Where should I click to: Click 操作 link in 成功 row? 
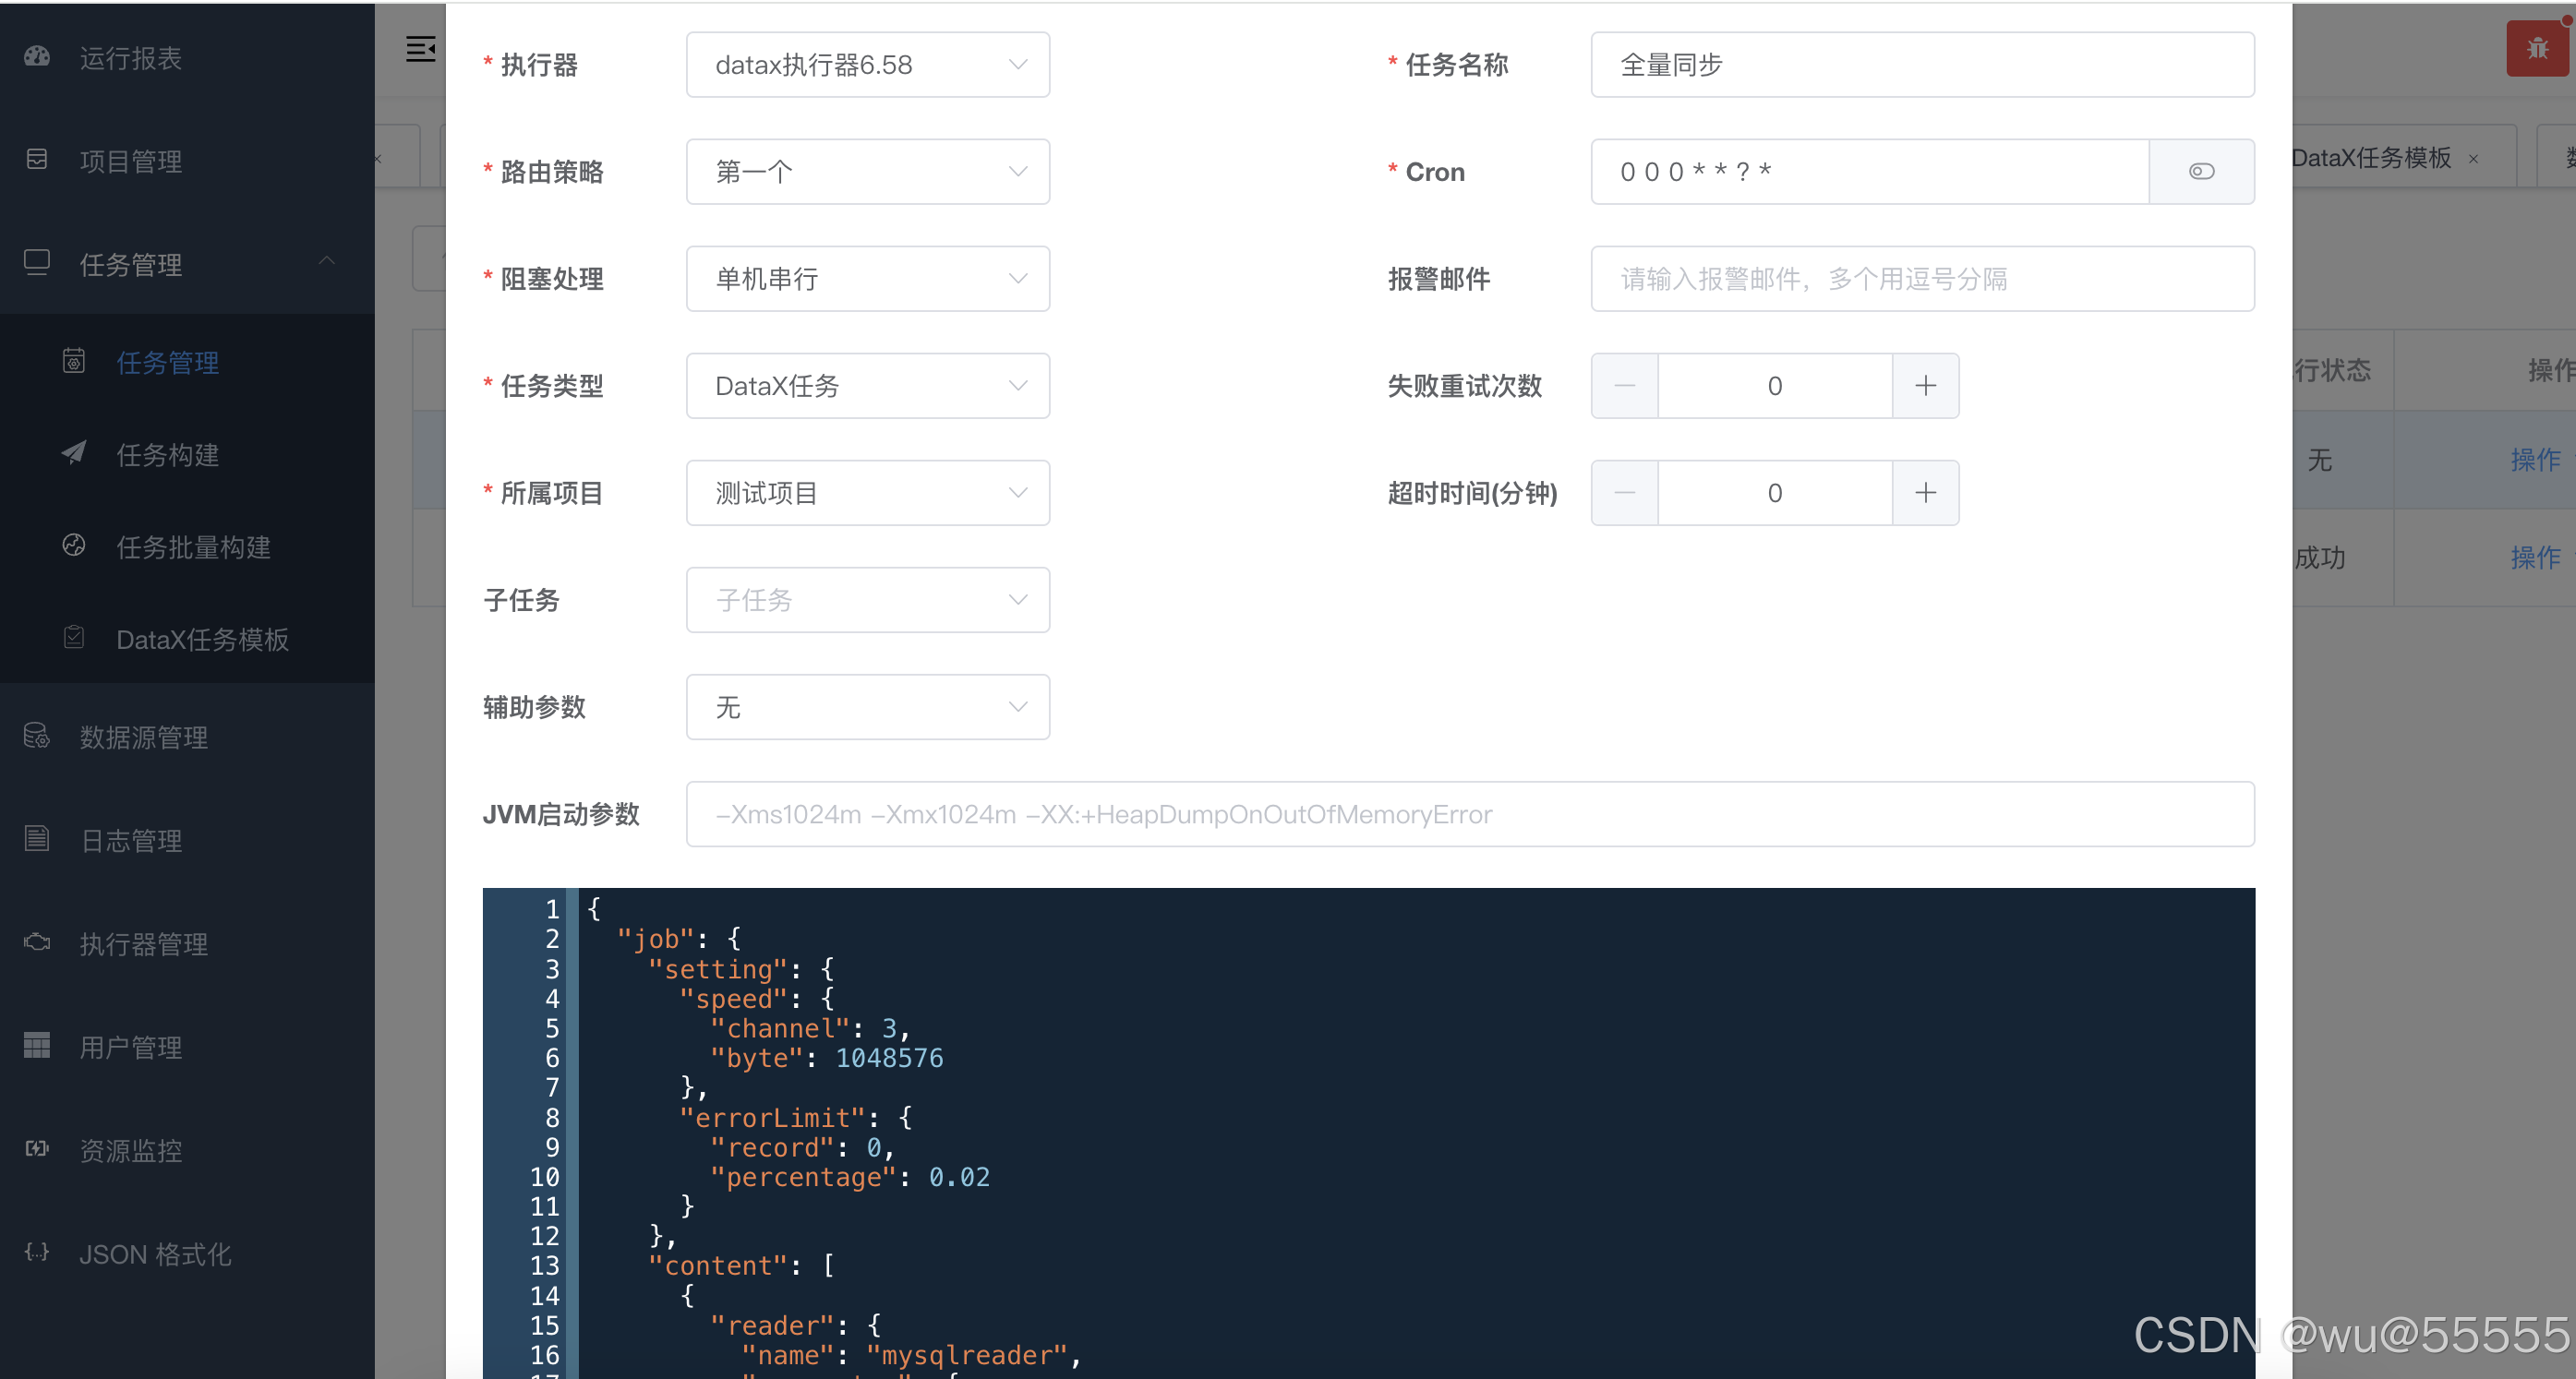point(2534,557)
